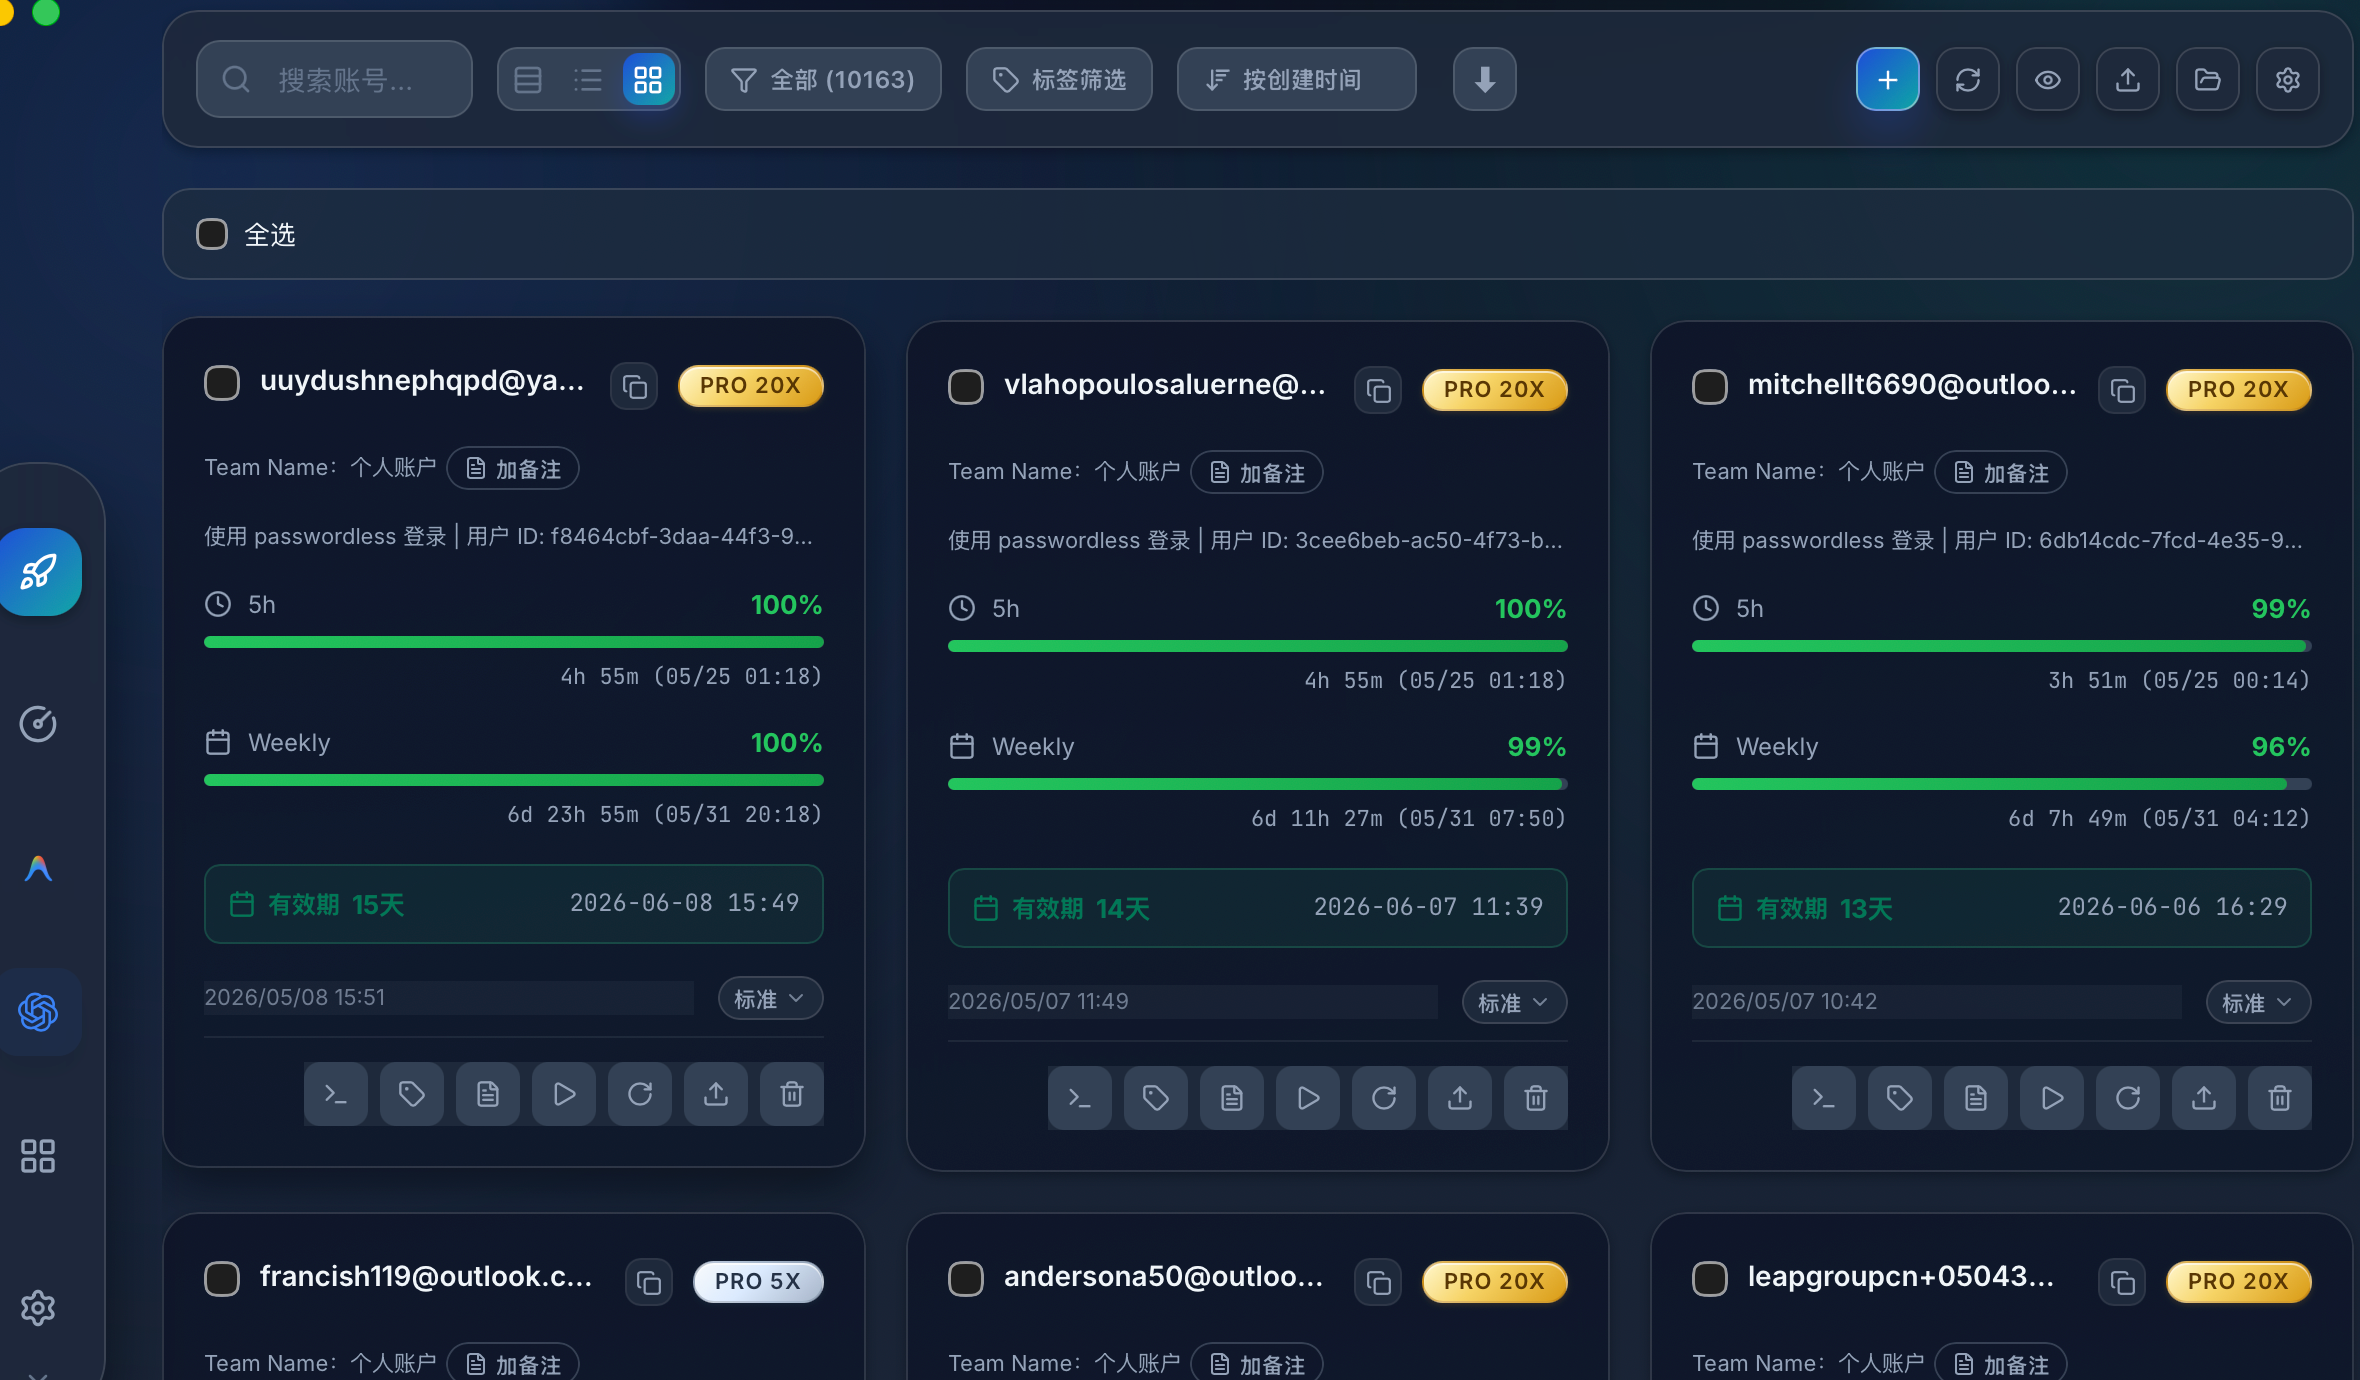This screenshot has width=2360, height=1380.
Task: Focus the 搜索账号 search field
Action: [x=334, y=79]
